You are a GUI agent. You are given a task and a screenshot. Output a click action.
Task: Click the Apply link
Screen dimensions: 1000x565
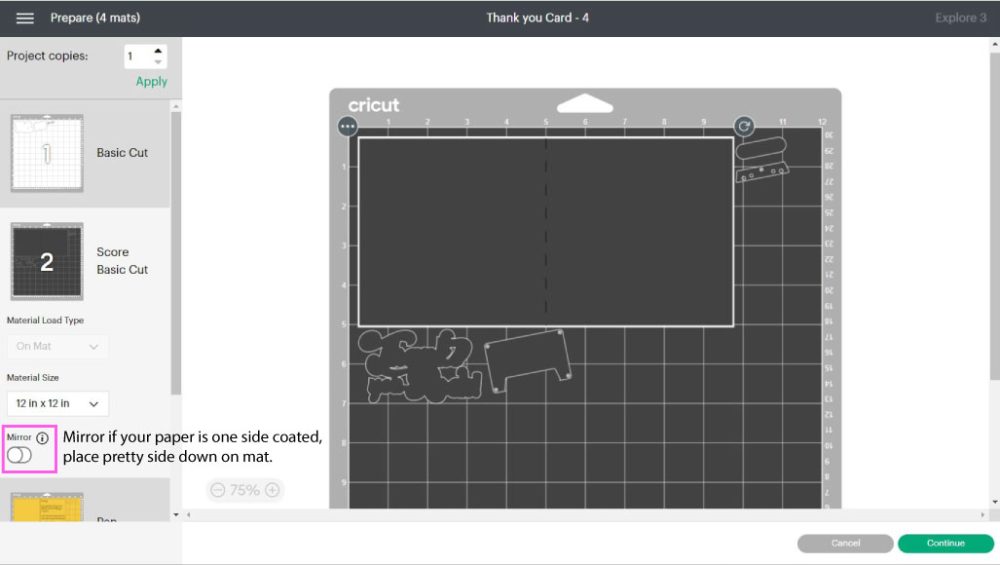(x=151, y=82)
